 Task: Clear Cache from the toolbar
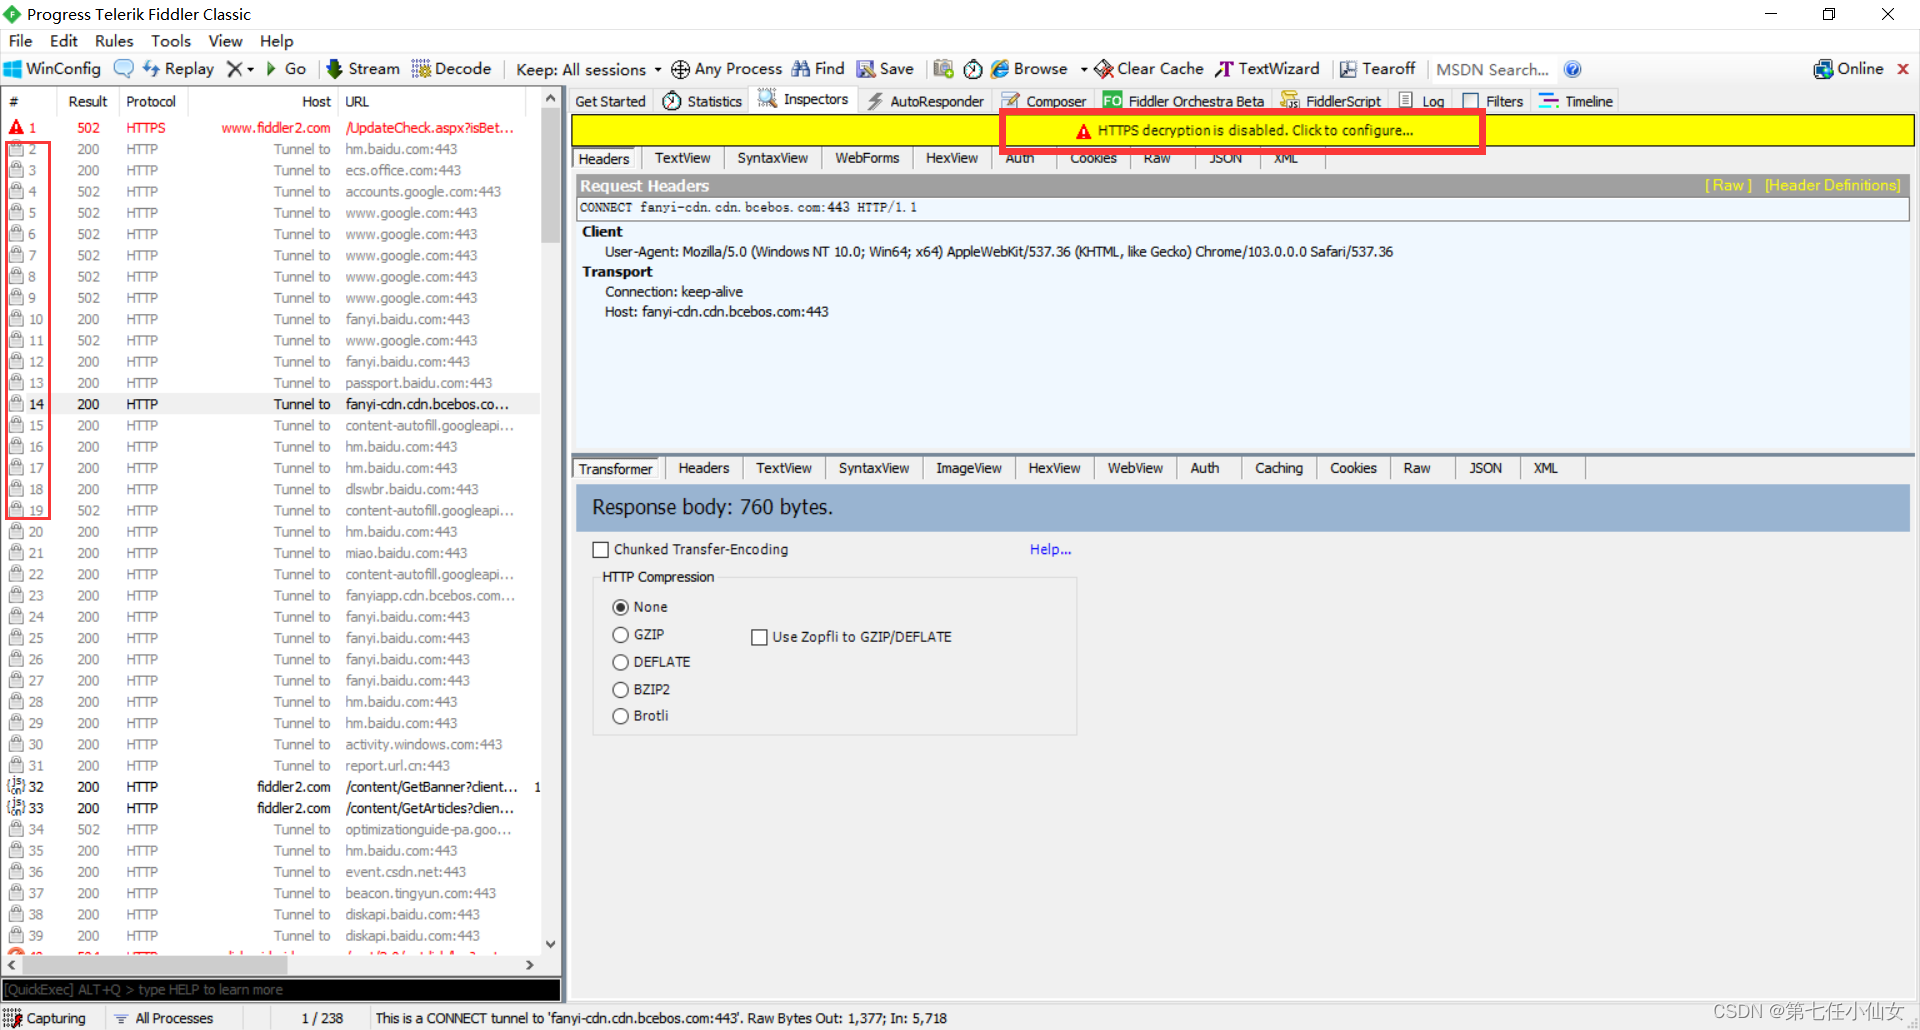(1149, 69)
